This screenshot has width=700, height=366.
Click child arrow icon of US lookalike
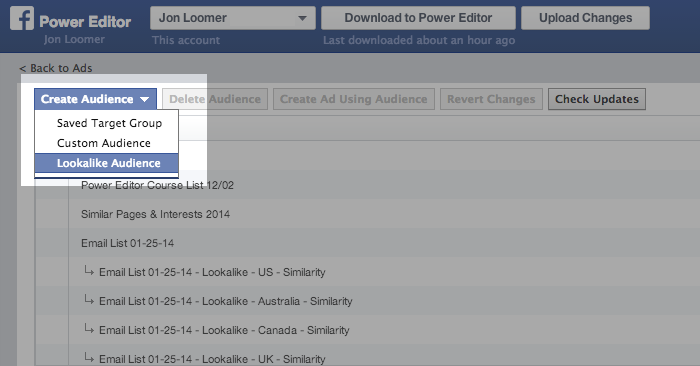click(89, 270)
